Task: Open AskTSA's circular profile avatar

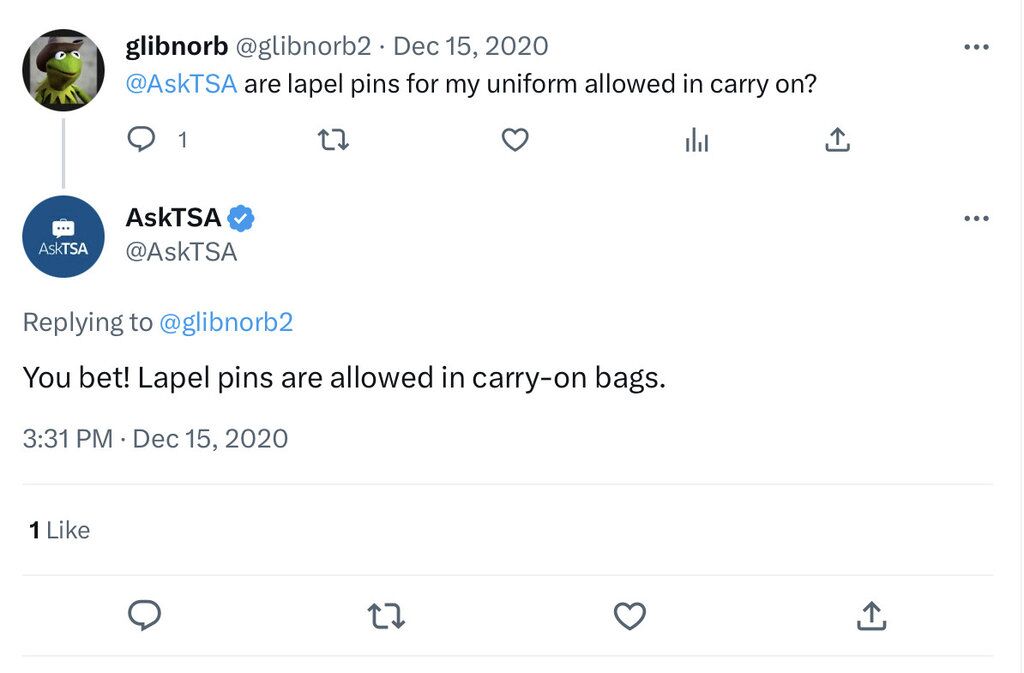Action: [63, 236]
